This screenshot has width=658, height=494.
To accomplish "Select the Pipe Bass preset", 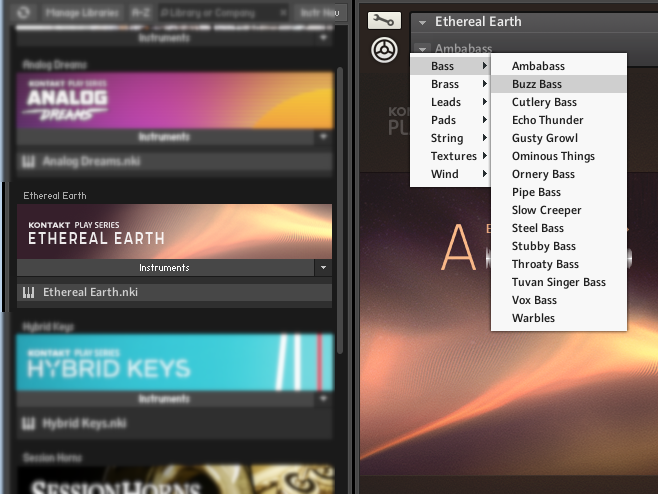I will 559,192.
